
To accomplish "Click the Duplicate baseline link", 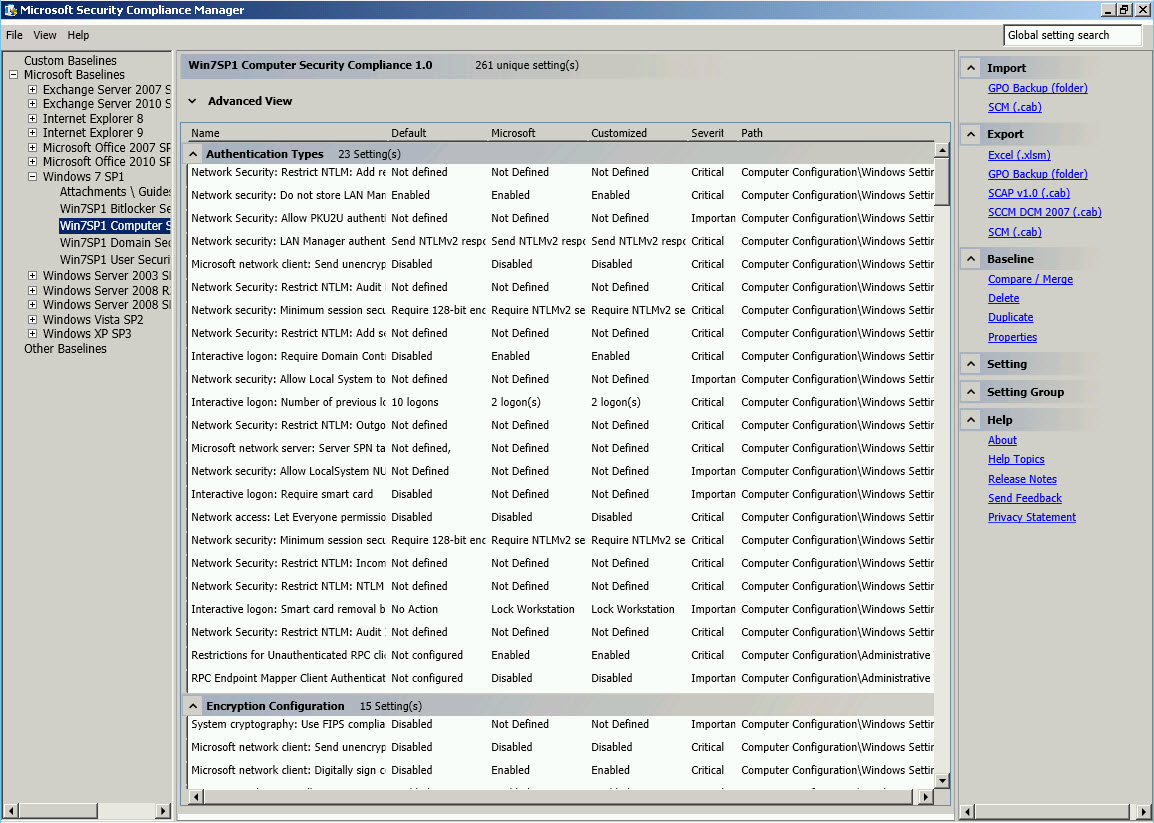I will (1009, 317).
